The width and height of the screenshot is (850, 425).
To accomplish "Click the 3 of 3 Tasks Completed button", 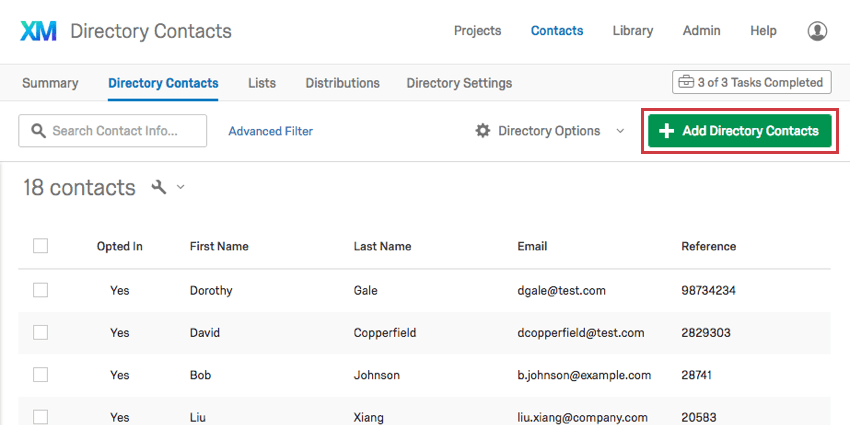I will (751, 82).
